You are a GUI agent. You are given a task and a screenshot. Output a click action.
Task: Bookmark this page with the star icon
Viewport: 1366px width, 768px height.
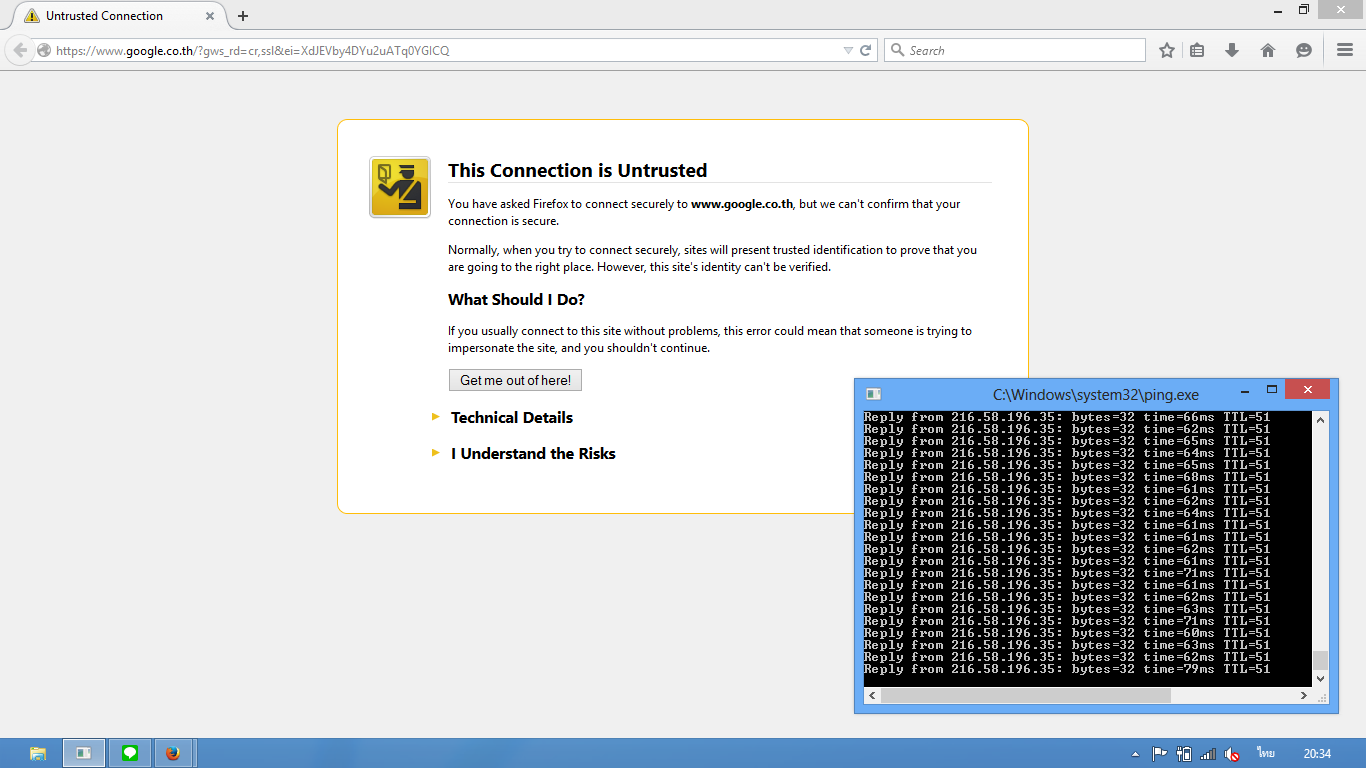click(1167, 50)
